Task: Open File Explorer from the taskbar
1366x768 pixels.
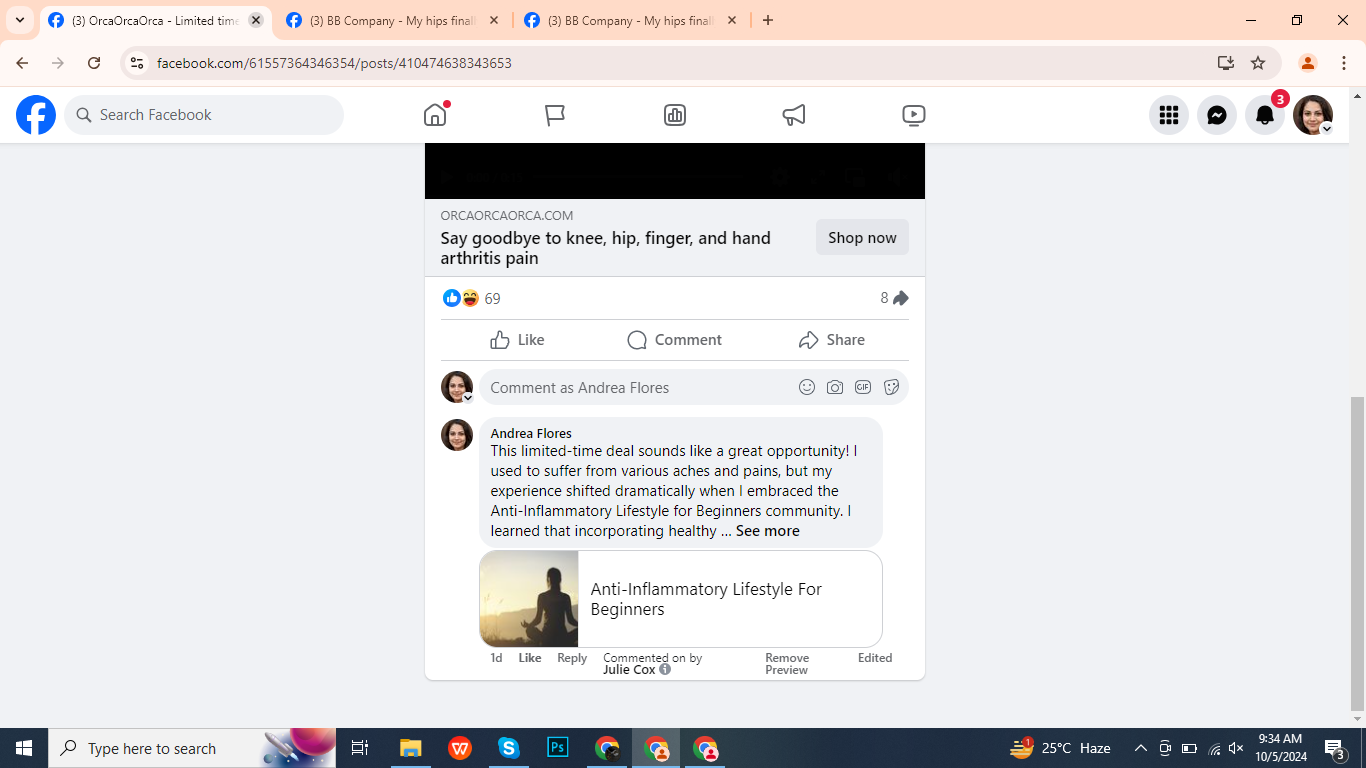Action: coord(410,748)
